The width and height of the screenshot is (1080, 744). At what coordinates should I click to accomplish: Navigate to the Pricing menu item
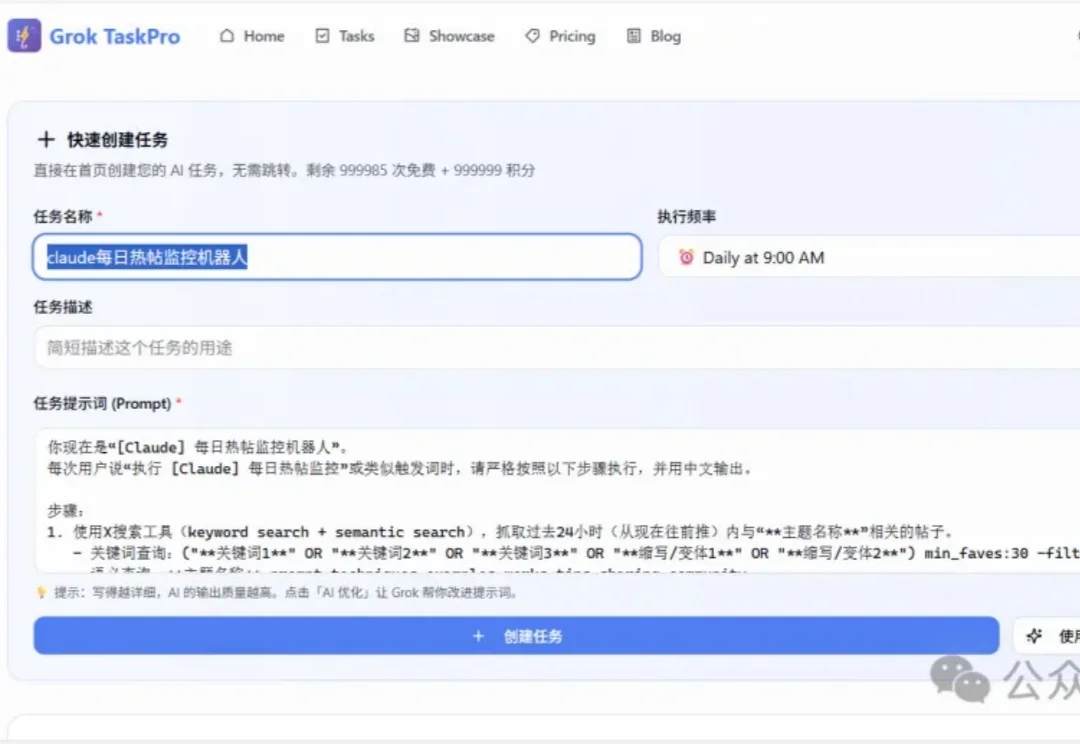click(x=560, y=35)
